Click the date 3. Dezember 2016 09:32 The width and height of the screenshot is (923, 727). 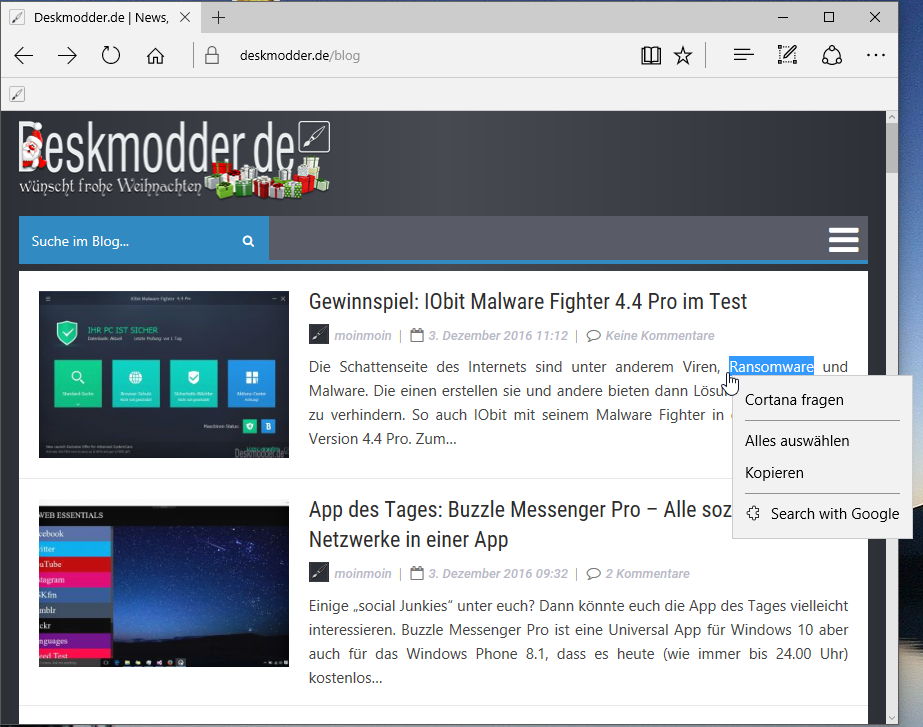[498, 573]
